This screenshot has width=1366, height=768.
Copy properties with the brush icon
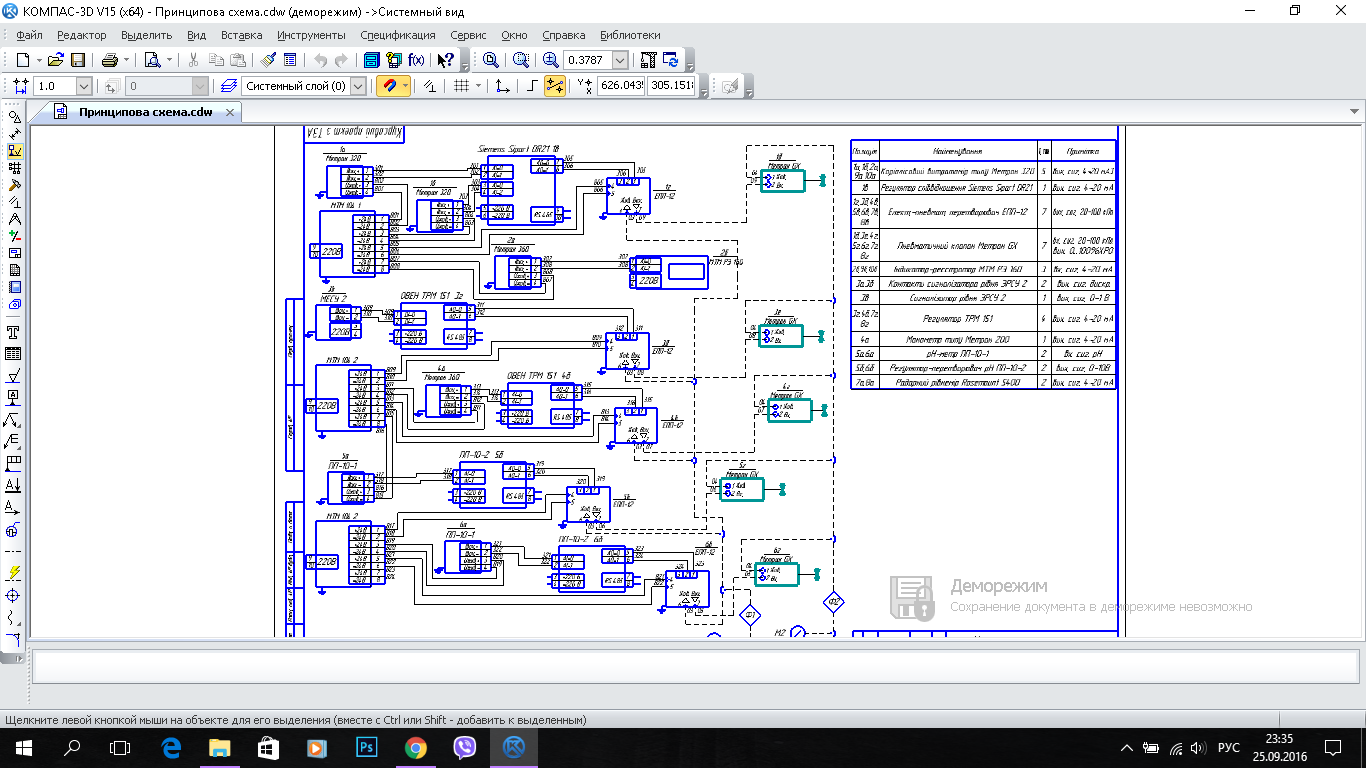tap(266, 60)
